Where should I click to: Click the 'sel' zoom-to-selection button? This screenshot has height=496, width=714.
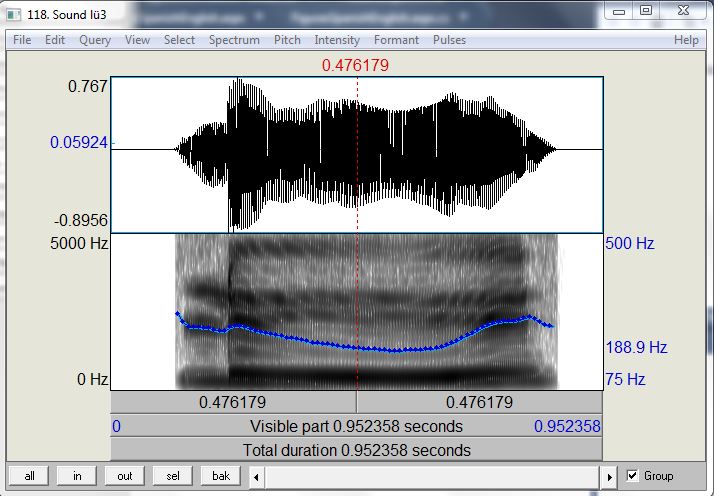point(173,476)
